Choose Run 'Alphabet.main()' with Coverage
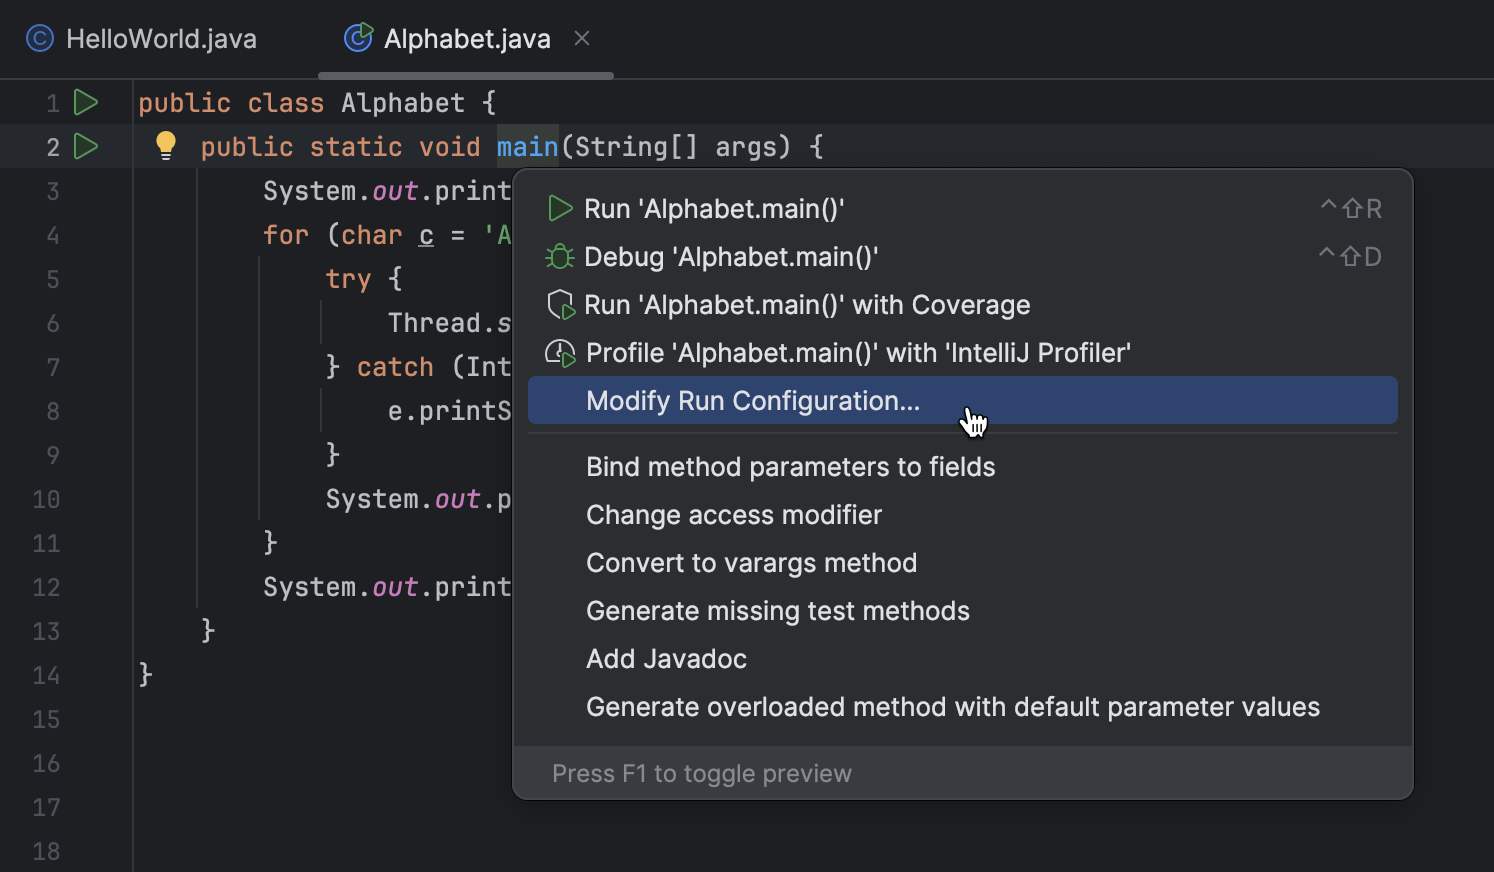Image resolution: width=1494 pixels, height=872 pixels. (x=807, y=304)
